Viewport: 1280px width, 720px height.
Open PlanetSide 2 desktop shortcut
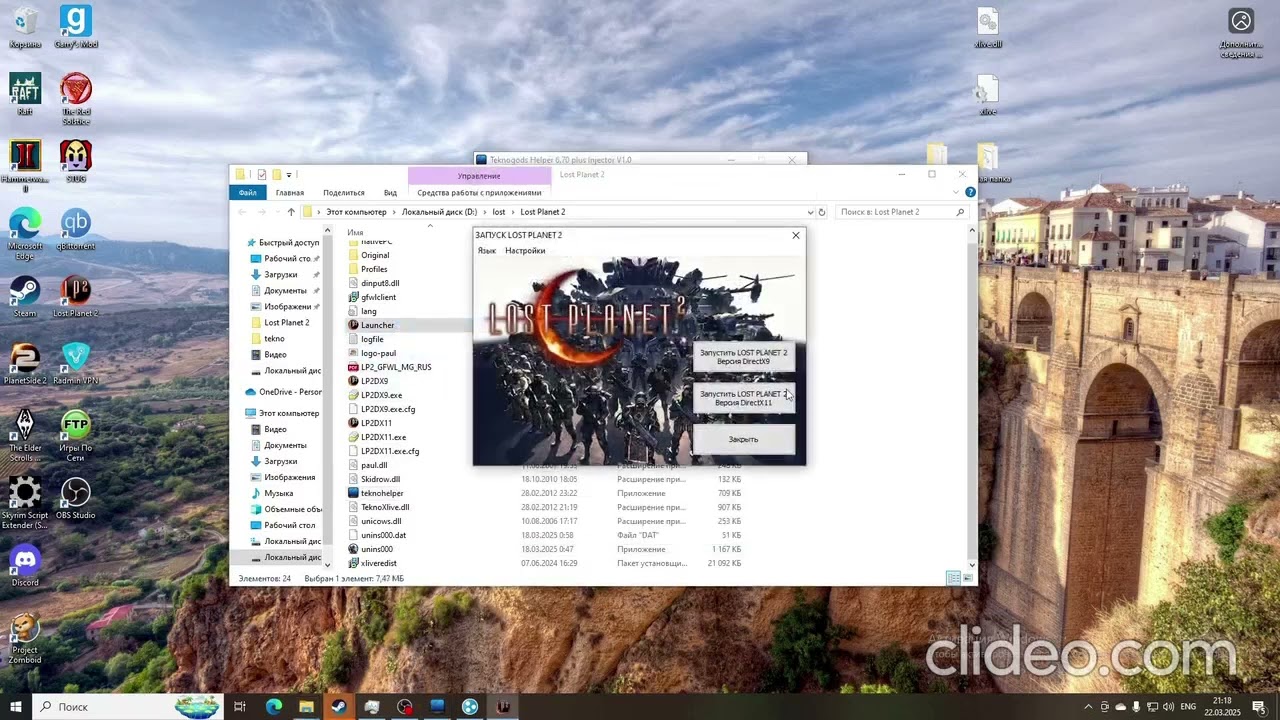[25, 363]
